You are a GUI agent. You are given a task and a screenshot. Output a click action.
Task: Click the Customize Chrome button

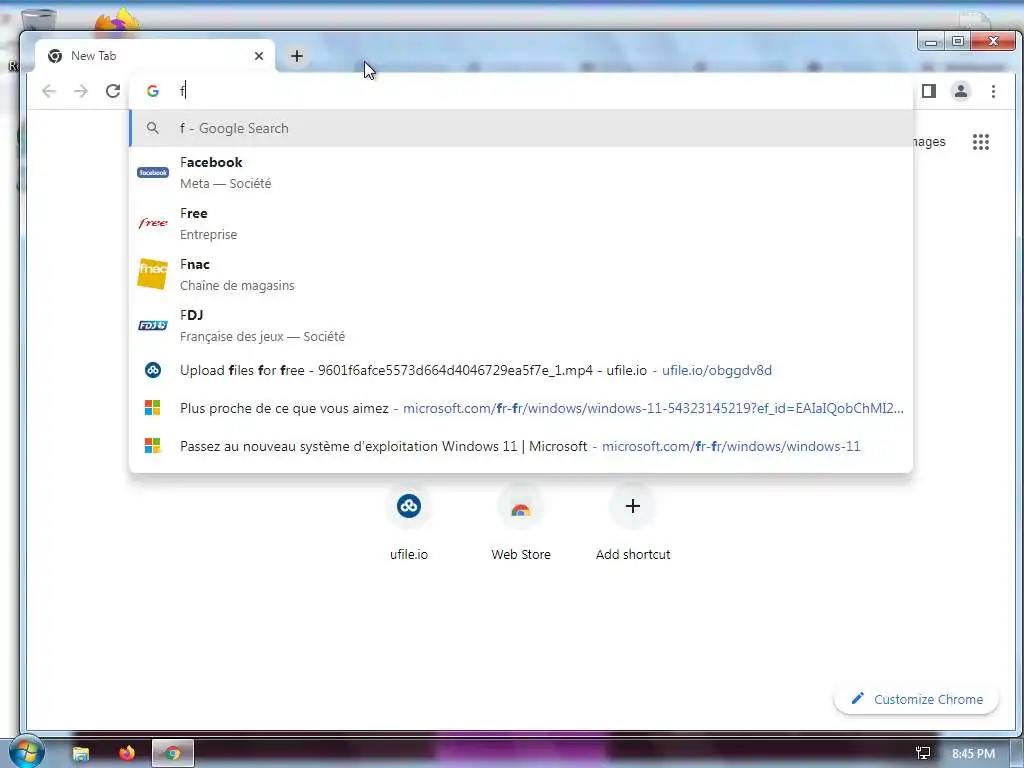click(916, 699)
